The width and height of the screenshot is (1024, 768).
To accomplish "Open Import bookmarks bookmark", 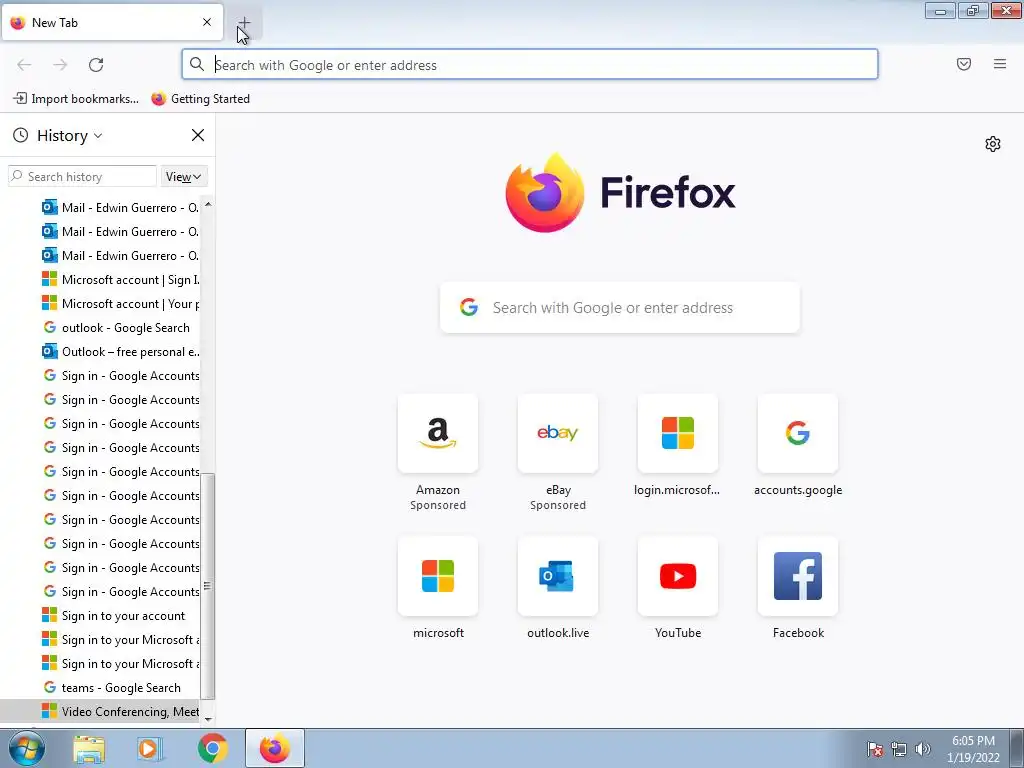I will pos(76,99).
